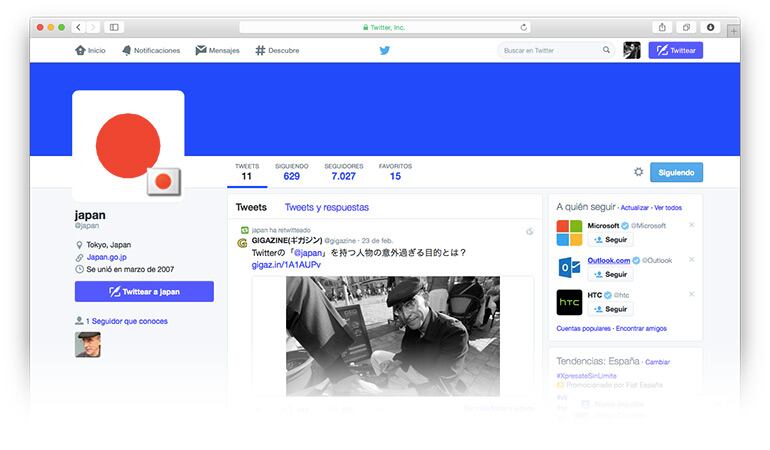The height and width of the screenshot is (450, 770).
Task: Click GIGAZINE avatar icon beside tweet
Action: pos(242,243)
